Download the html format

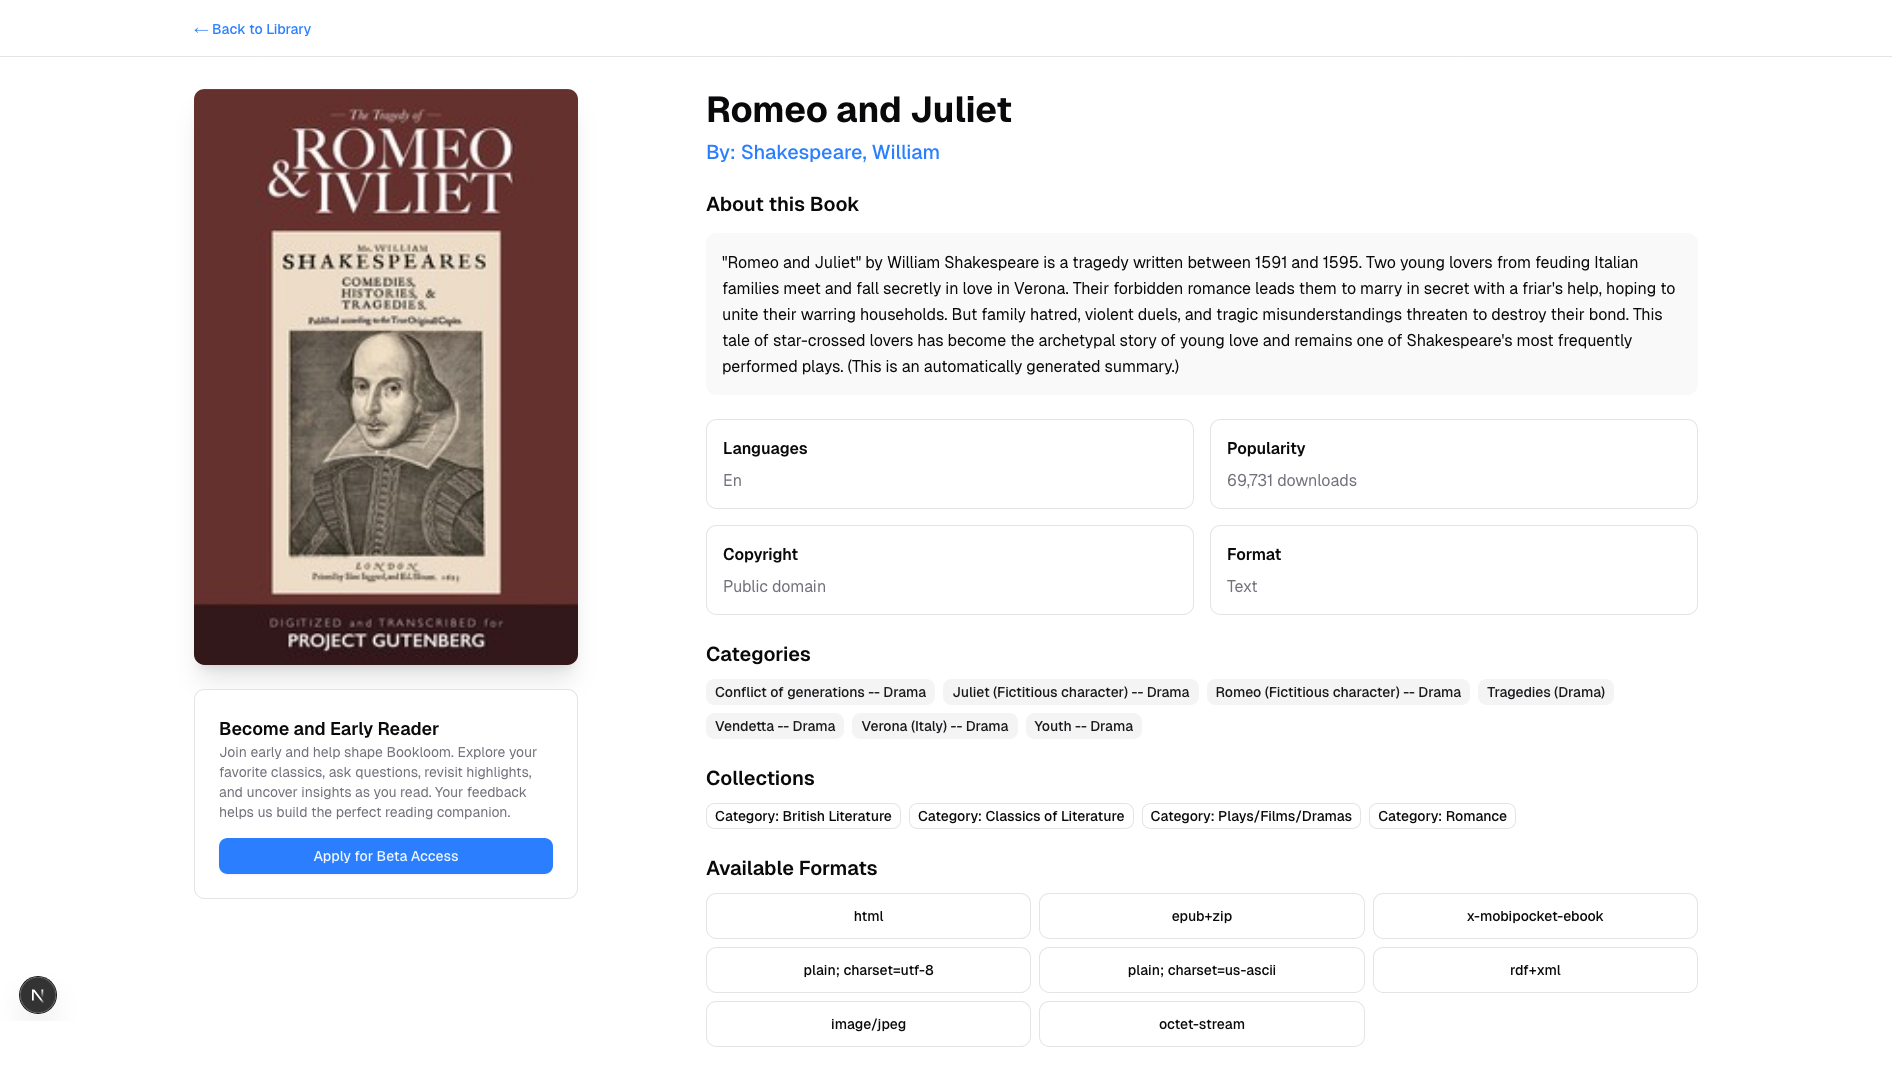click(868, 916)
